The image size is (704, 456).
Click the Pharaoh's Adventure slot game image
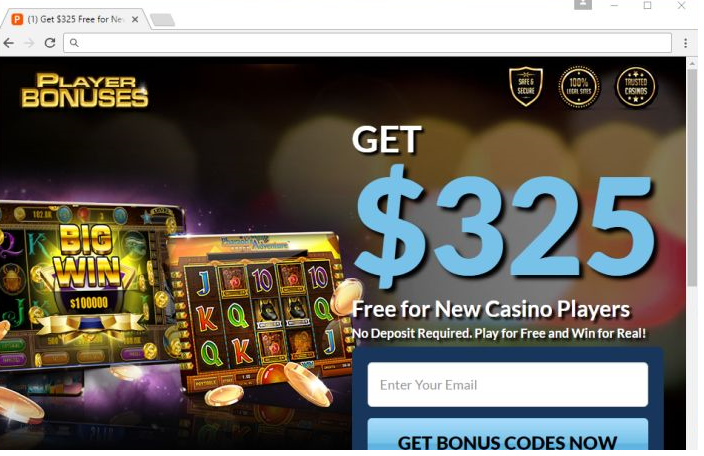click(263, 312)
